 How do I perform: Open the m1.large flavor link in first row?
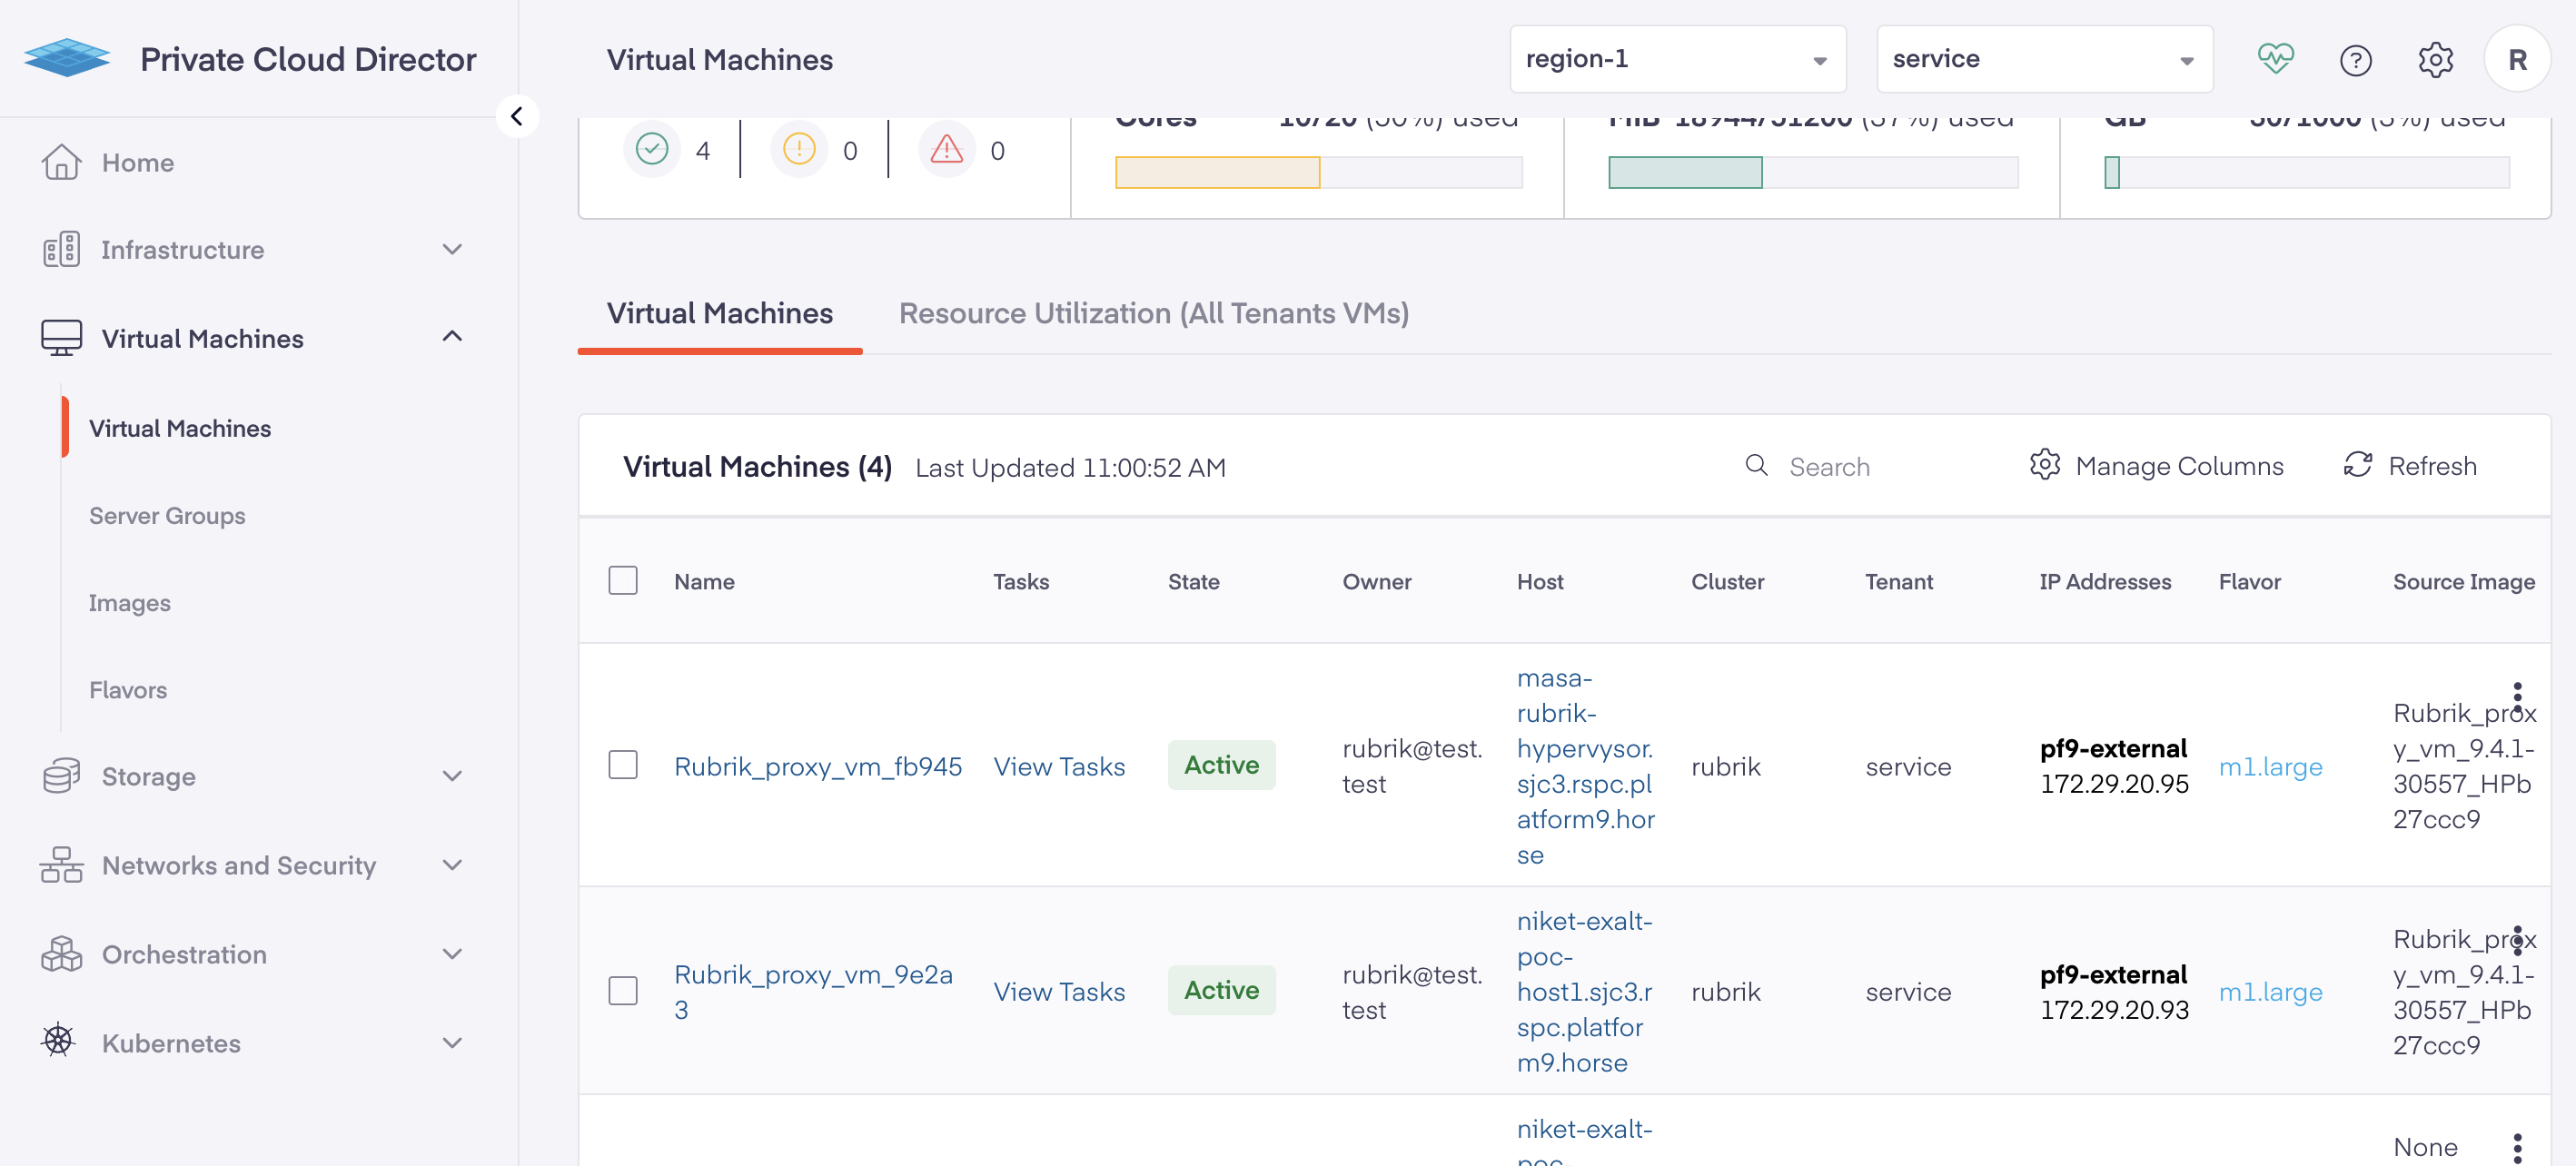tap(2270, 766)
